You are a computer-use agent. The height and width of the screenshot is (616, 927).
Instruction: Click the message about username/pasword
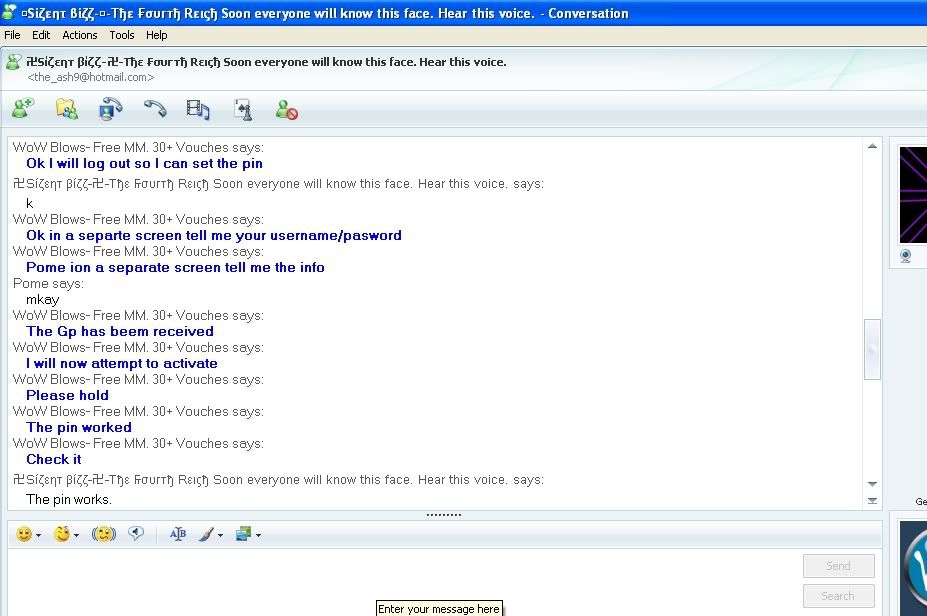(x=214, y=235)
